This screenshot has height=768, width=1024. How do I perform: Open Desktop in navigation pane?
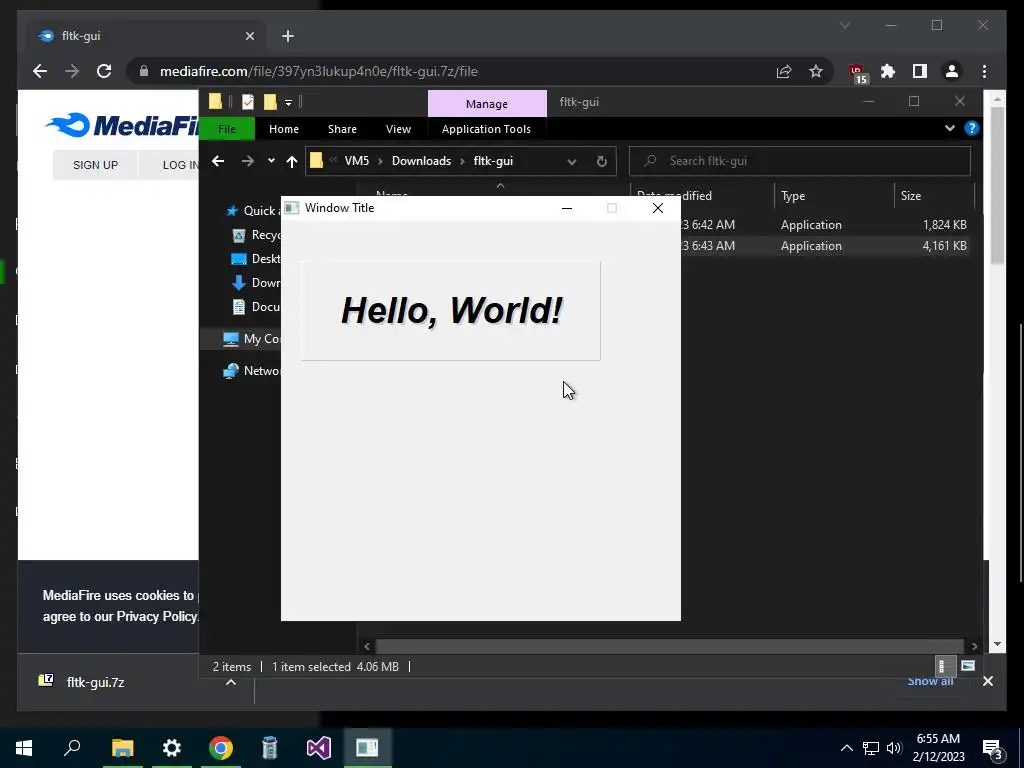[x=256, y=259]
